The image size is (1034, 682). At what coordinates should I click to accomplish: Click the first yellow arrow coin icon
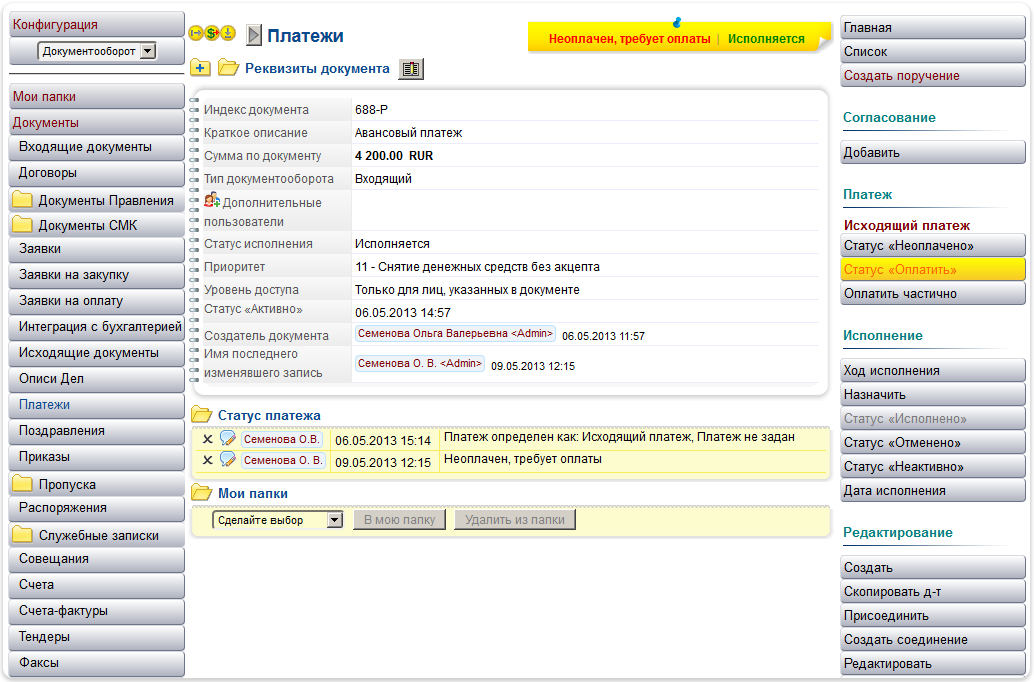[x=196, y=34]
